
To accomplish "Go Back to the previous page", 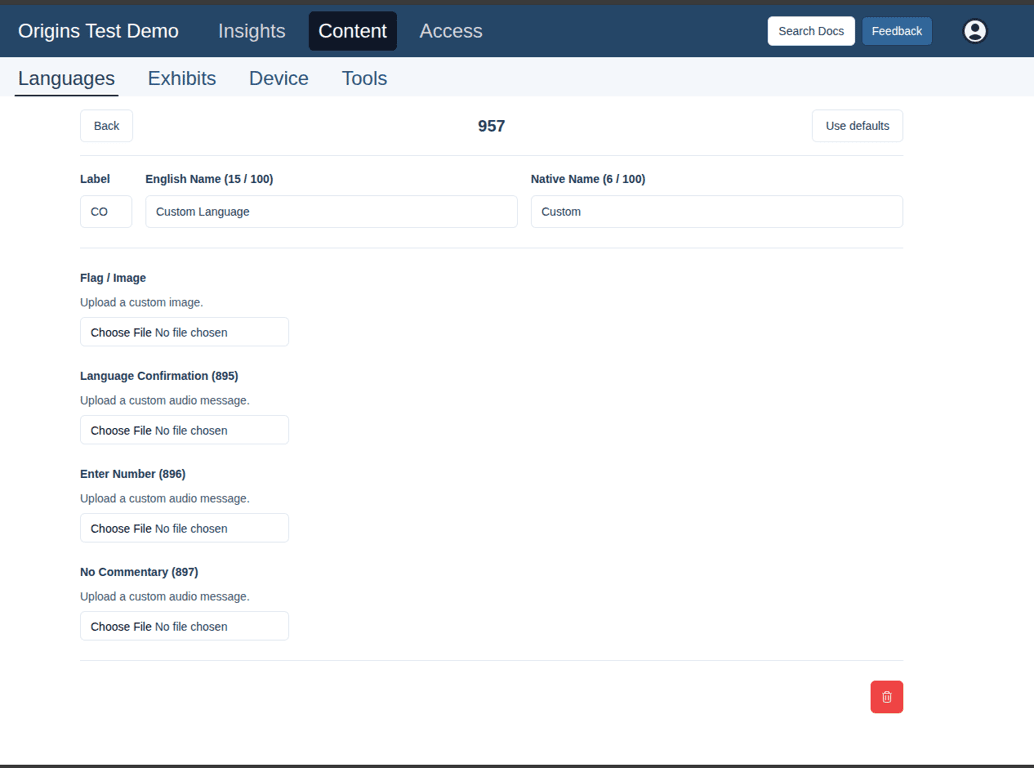I will [106, 126].
